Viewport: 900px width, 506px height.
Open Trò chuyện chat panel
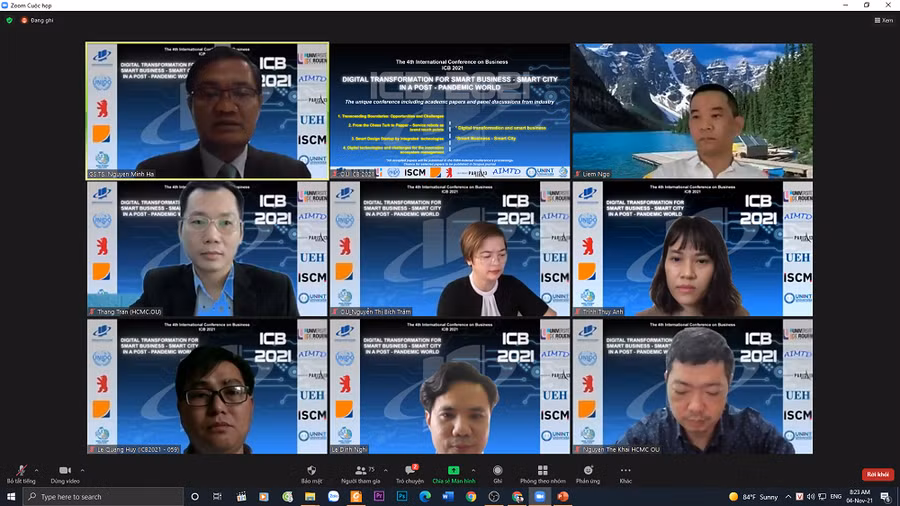pos(410,474)
